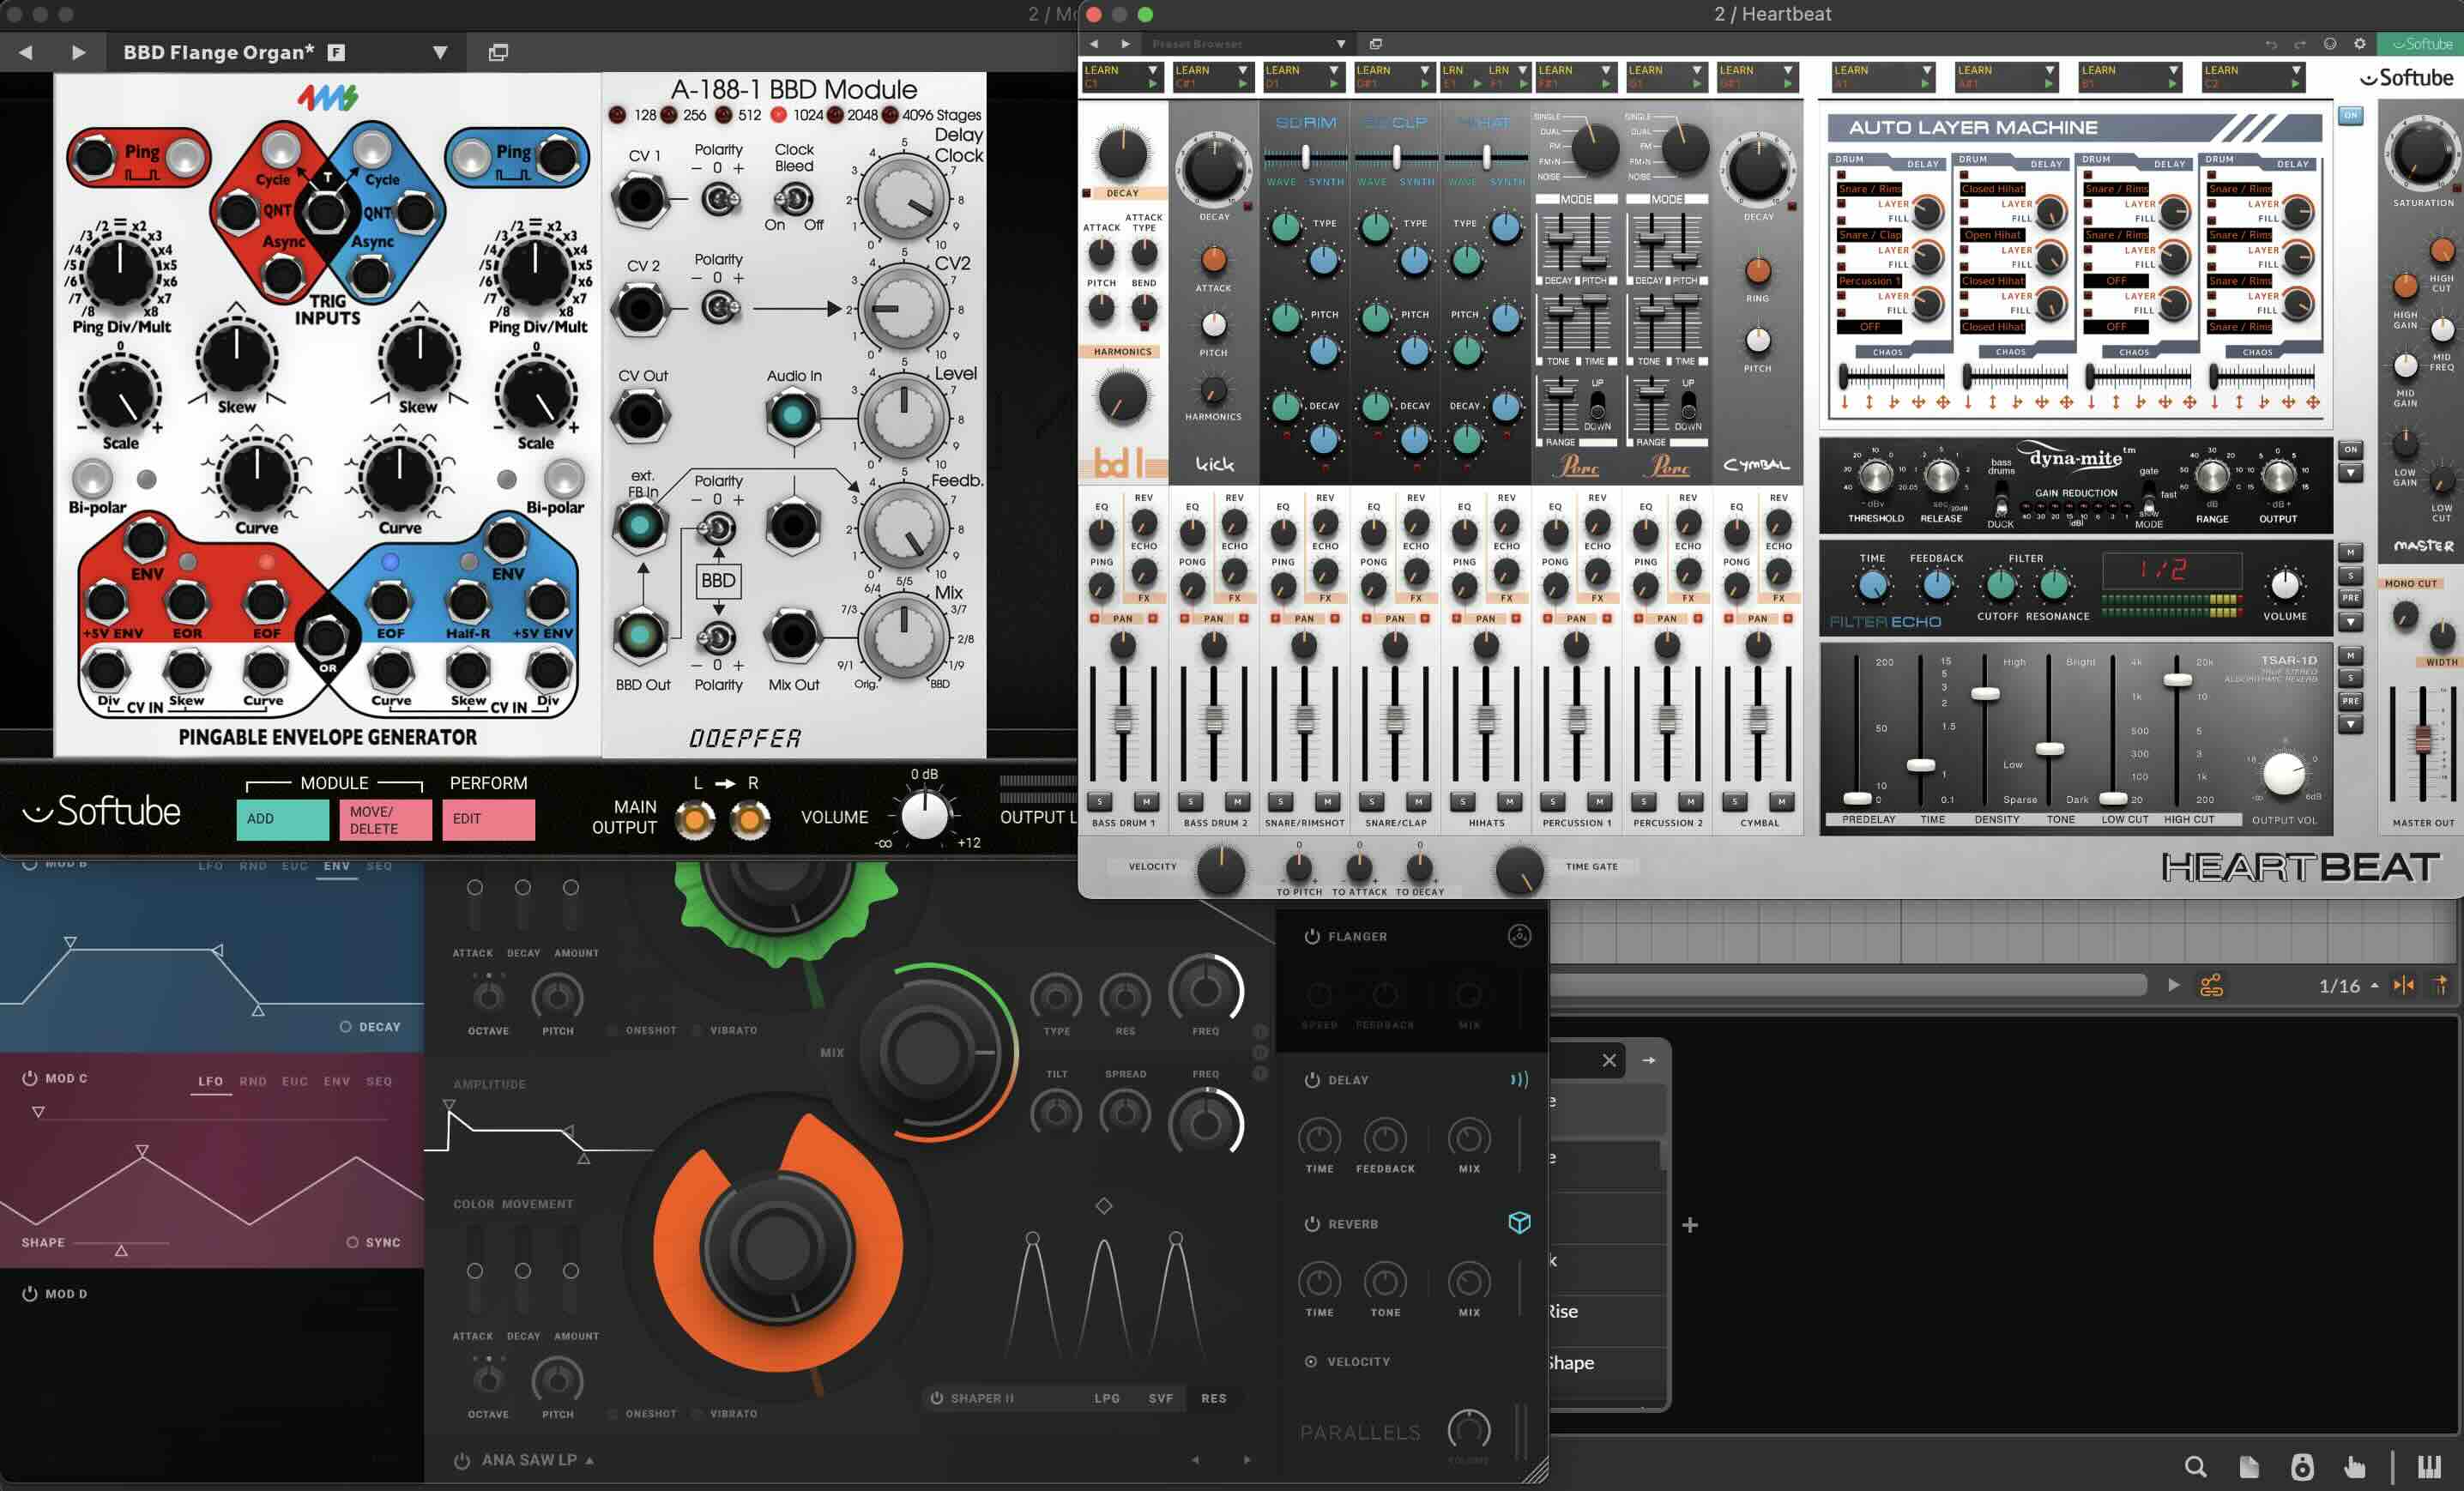The image size is (2464, 1491).
Task: Click the EDIT perform button
Action: tap(489, 819)
